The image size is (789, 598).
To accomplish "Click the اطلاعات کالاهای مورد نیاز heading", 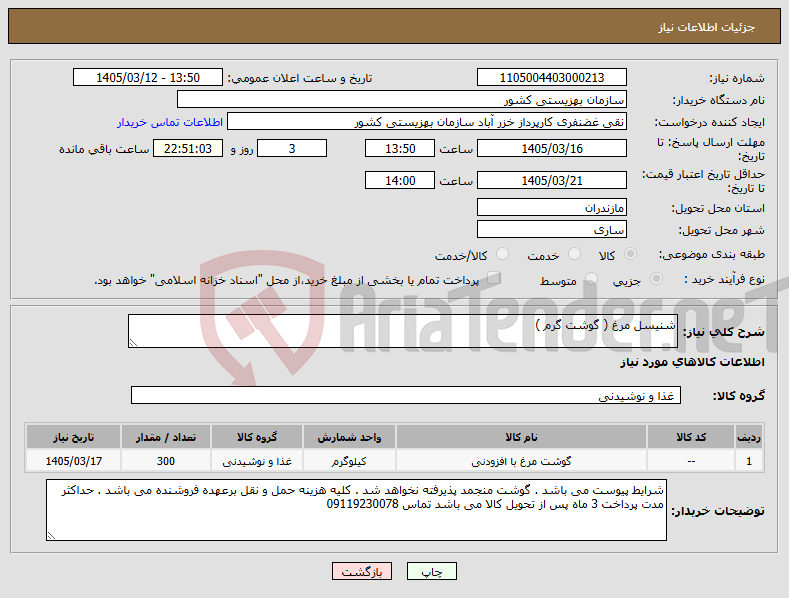I will click(x=692, y=362).
